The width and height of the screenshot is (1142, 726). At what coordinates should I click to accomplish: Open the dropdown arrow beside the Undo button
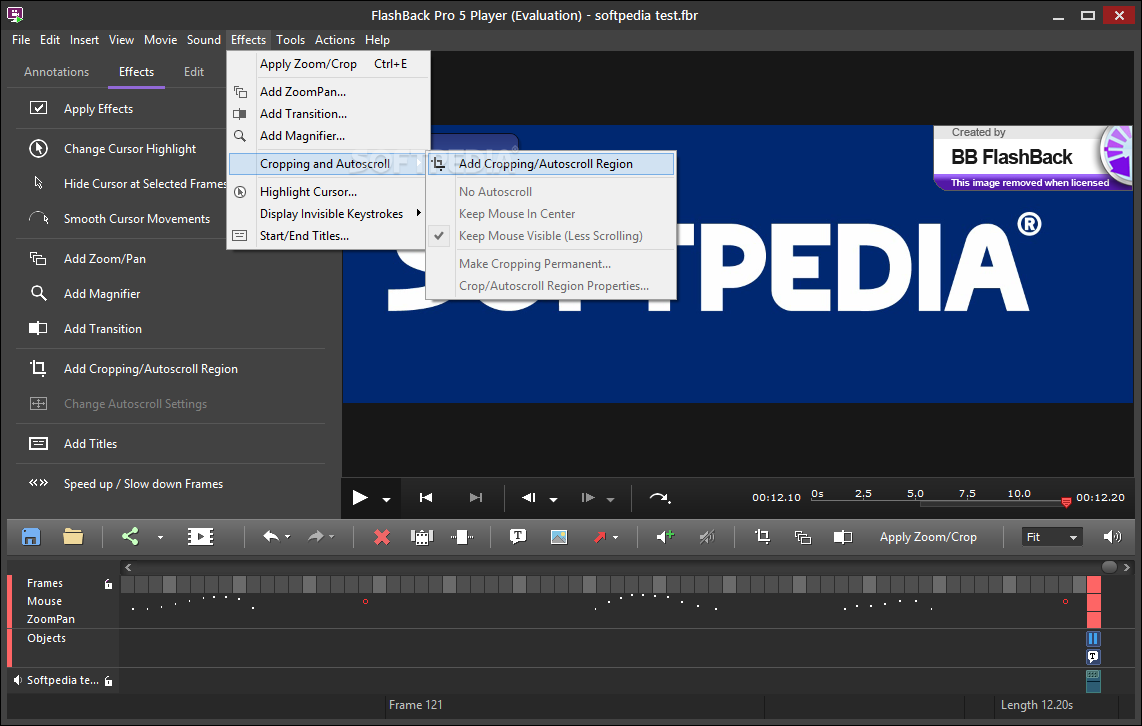pos(288,538)
